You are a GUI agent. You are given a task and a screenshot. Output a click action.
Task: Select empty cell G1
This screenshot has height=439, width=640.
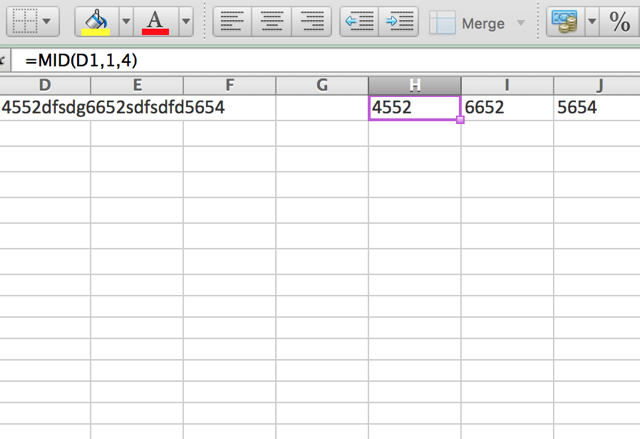pyautogui.click(x=322, y=108)
